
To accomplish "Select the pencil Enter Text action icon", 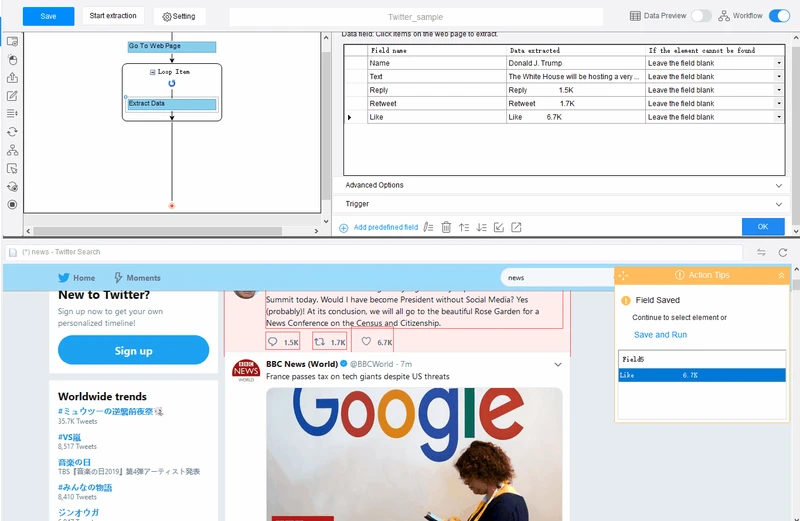I will click(x=12, y=96).
